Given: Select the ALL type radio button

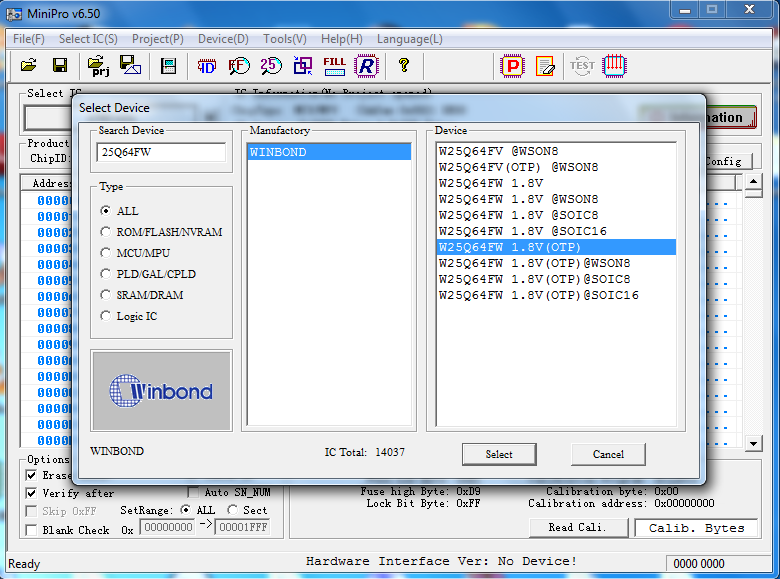Looking at the screenshot, I should [105, 211].
